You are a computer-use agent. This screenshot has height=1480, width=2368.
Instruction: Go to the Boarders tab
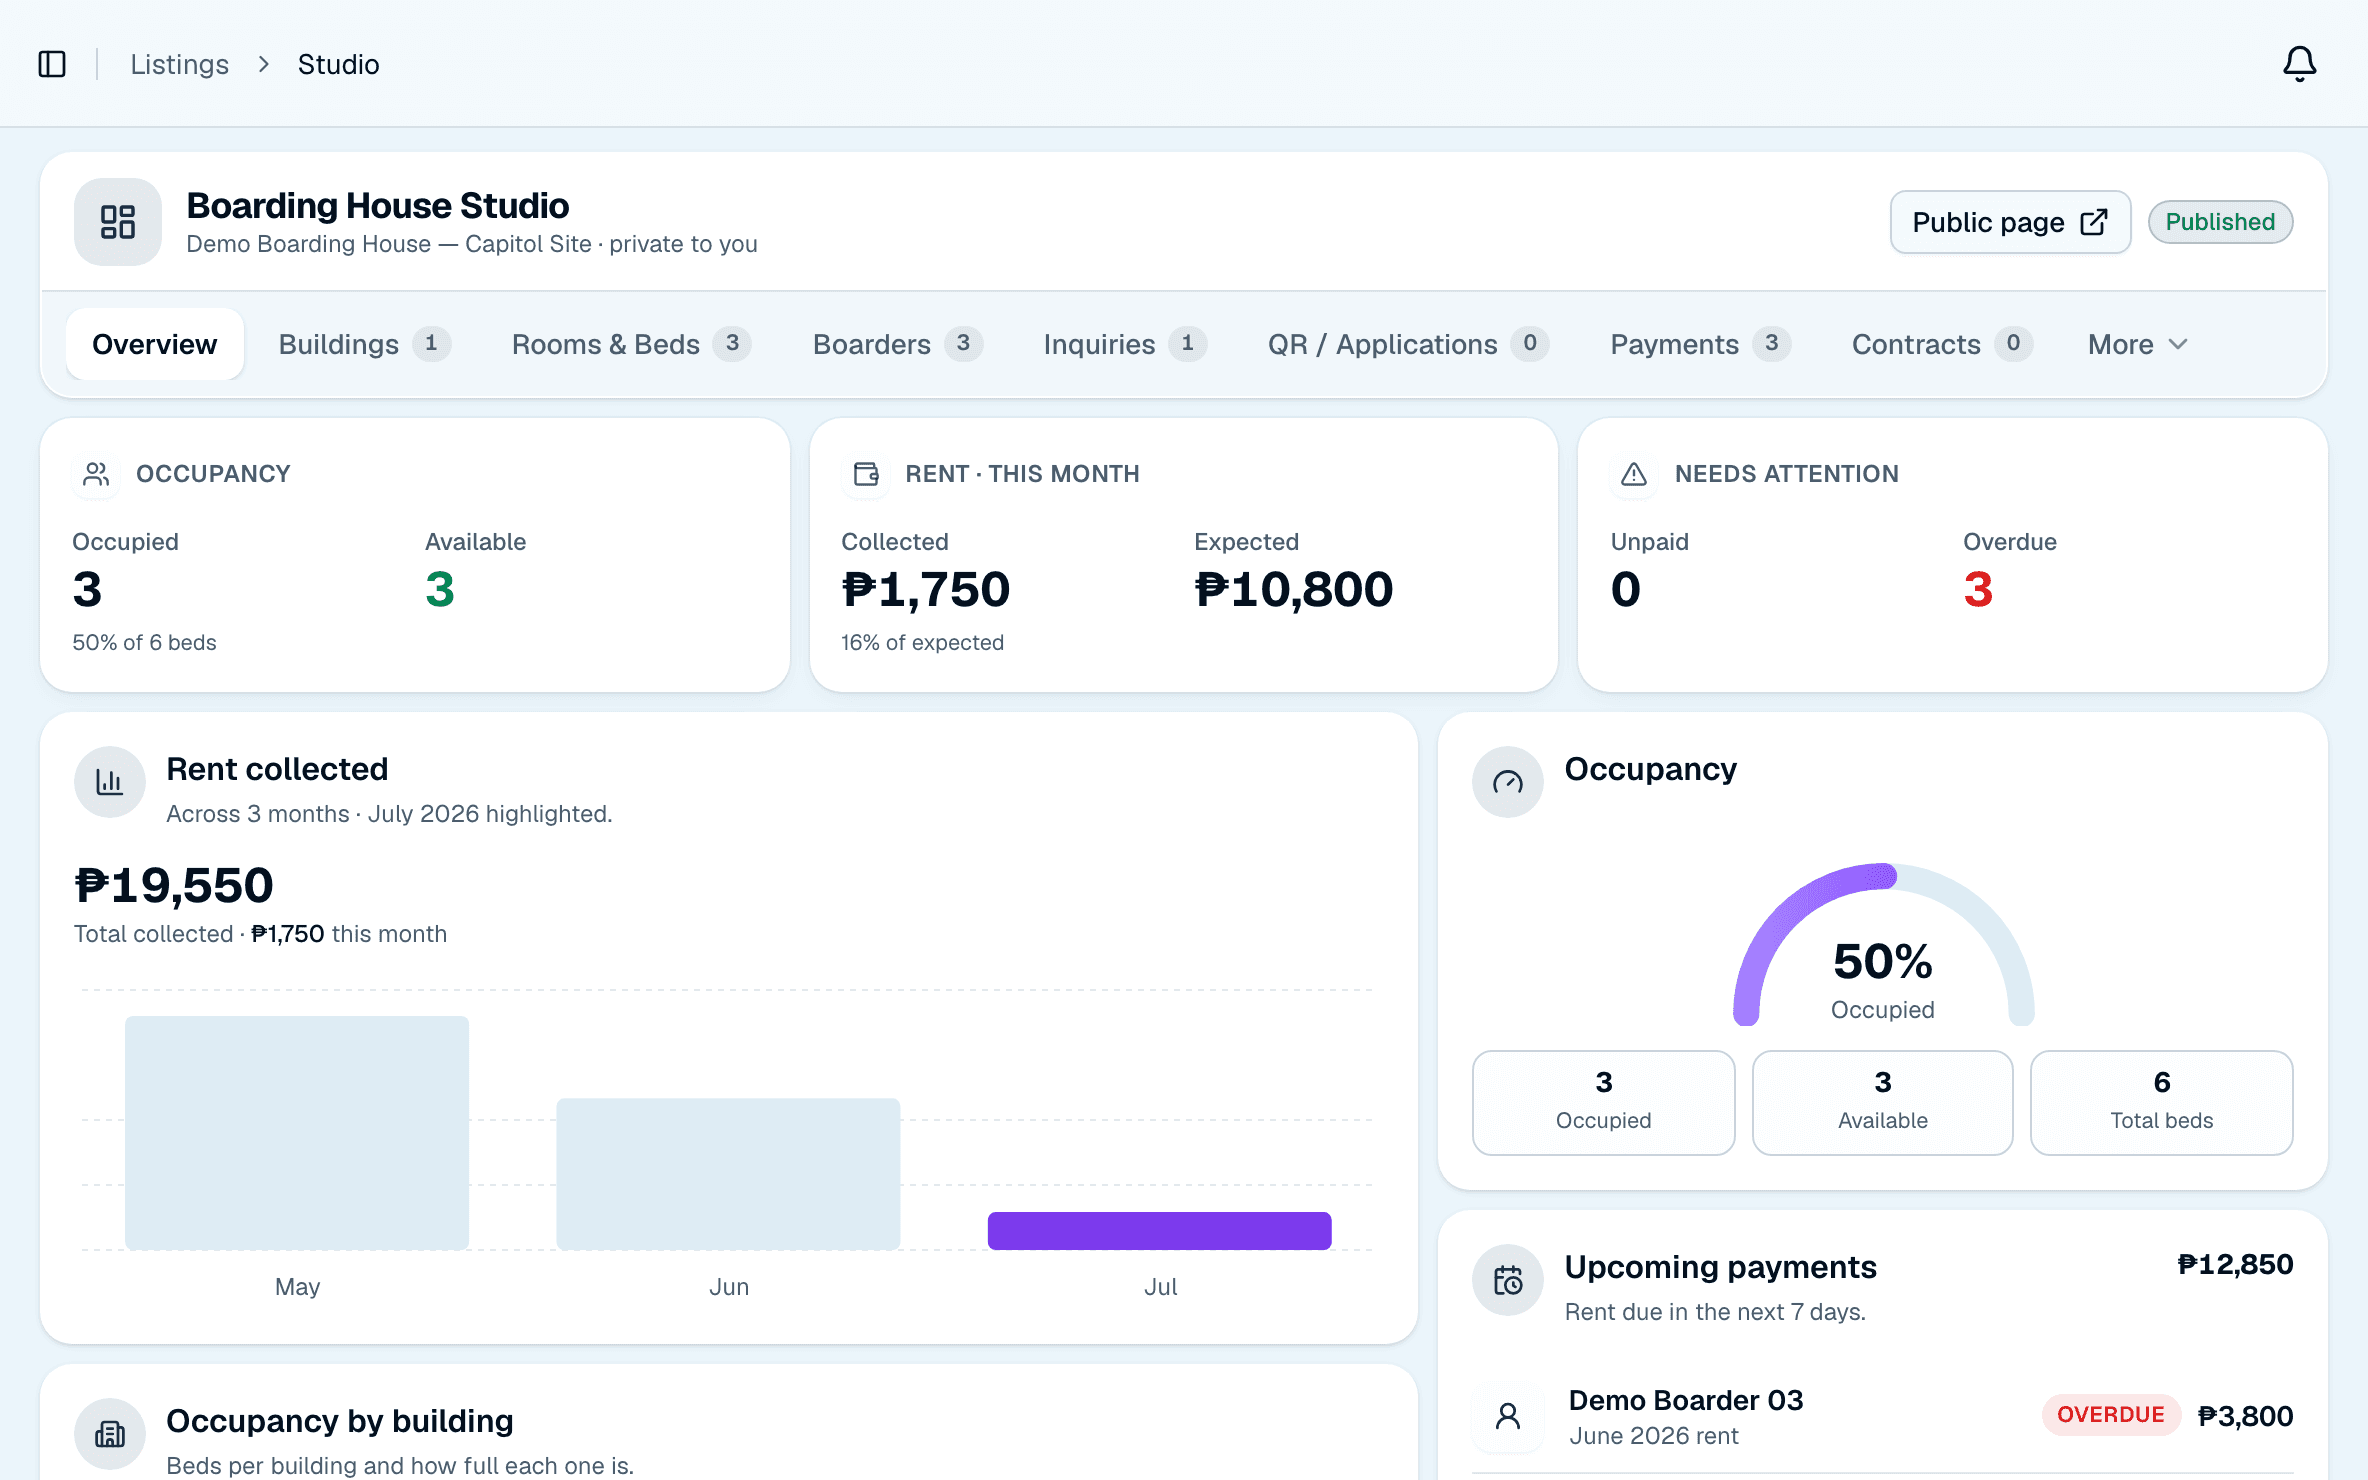[897, 344]
